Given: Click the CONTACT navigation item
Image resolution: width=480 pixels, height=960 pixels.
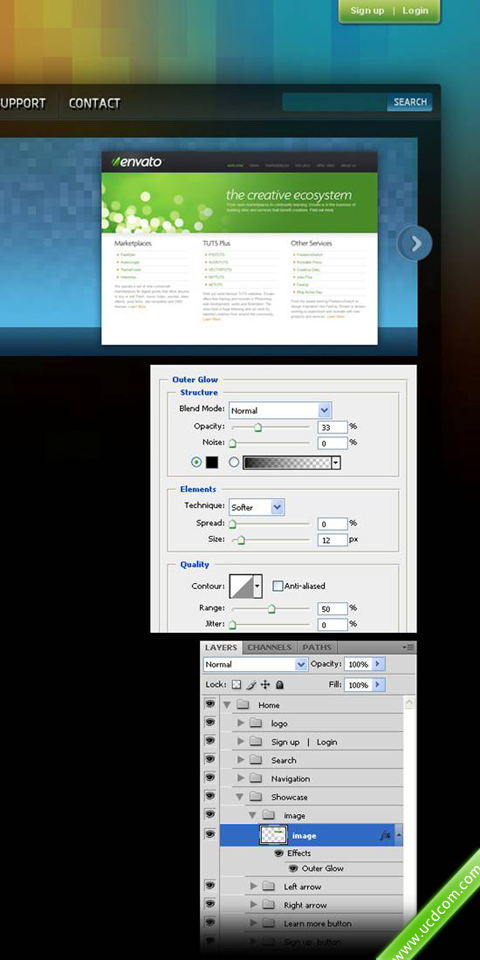Looking at the screenshot, I should pyautogui.click(x=94, y=103).
